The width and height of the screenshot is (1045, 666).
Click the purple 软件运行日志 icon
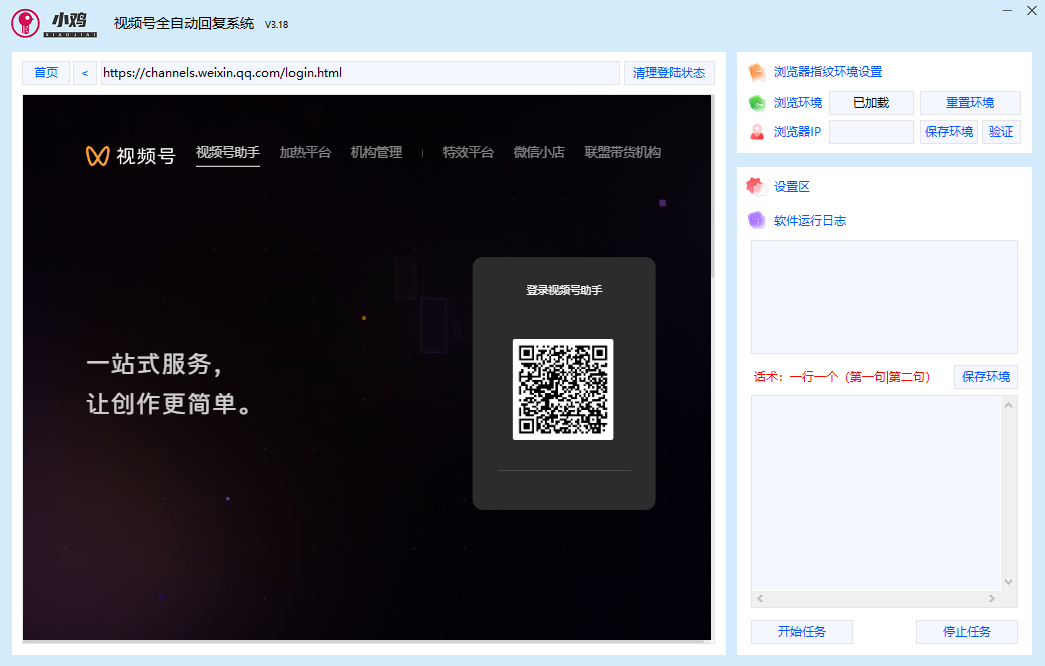click(756, 220)
